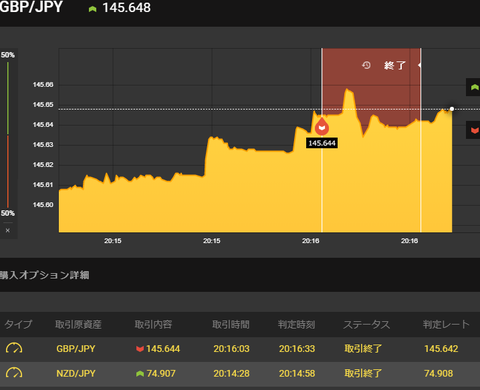Click expiry time 20:14:58
This screenshot has height=390, width=480.
click(x=297, y=374)
